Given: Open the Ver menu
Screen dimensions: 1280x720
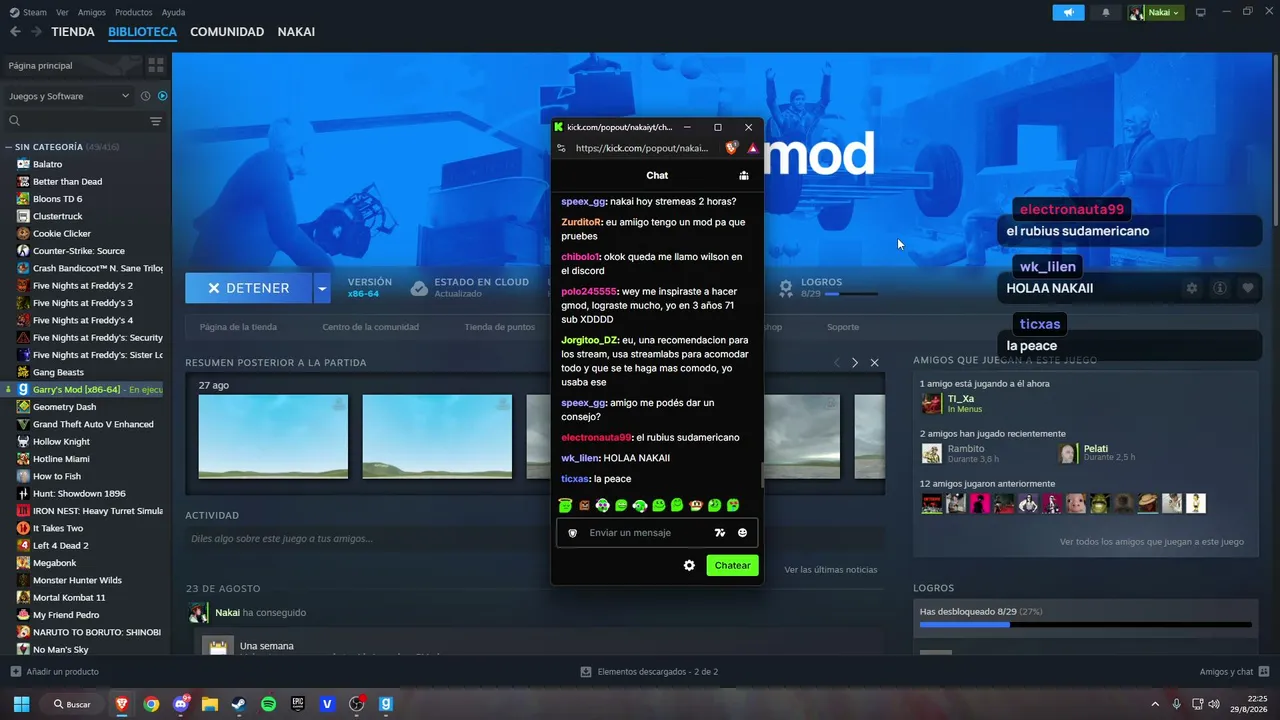Looking at the screenshot, I should 62,12.
